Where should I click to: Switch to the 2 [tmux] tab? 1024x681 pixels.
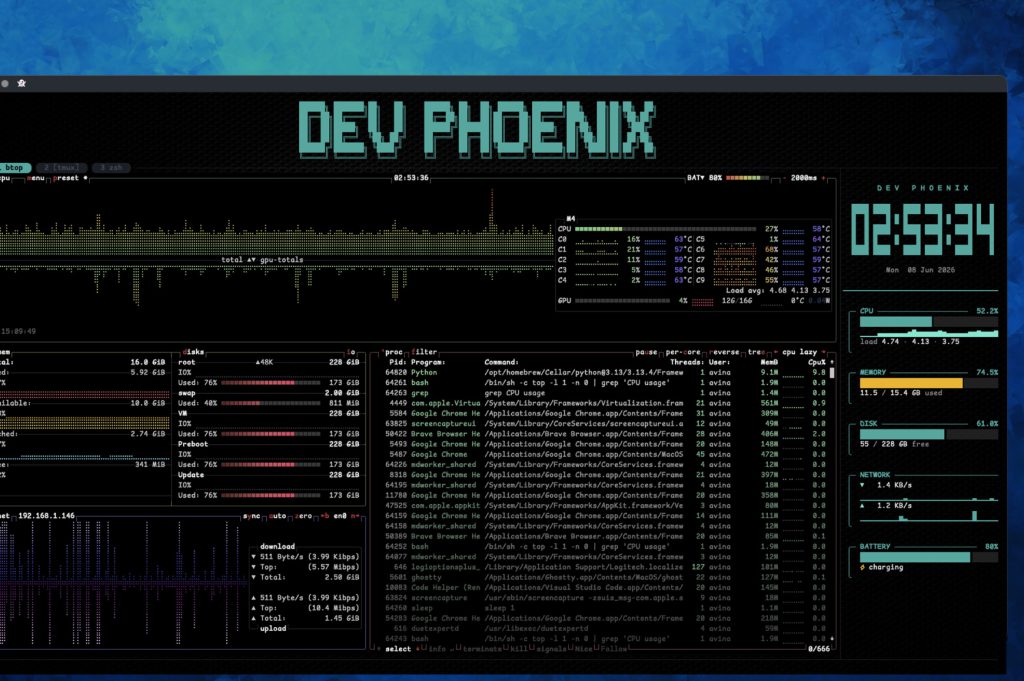click(x=61, y=168)
